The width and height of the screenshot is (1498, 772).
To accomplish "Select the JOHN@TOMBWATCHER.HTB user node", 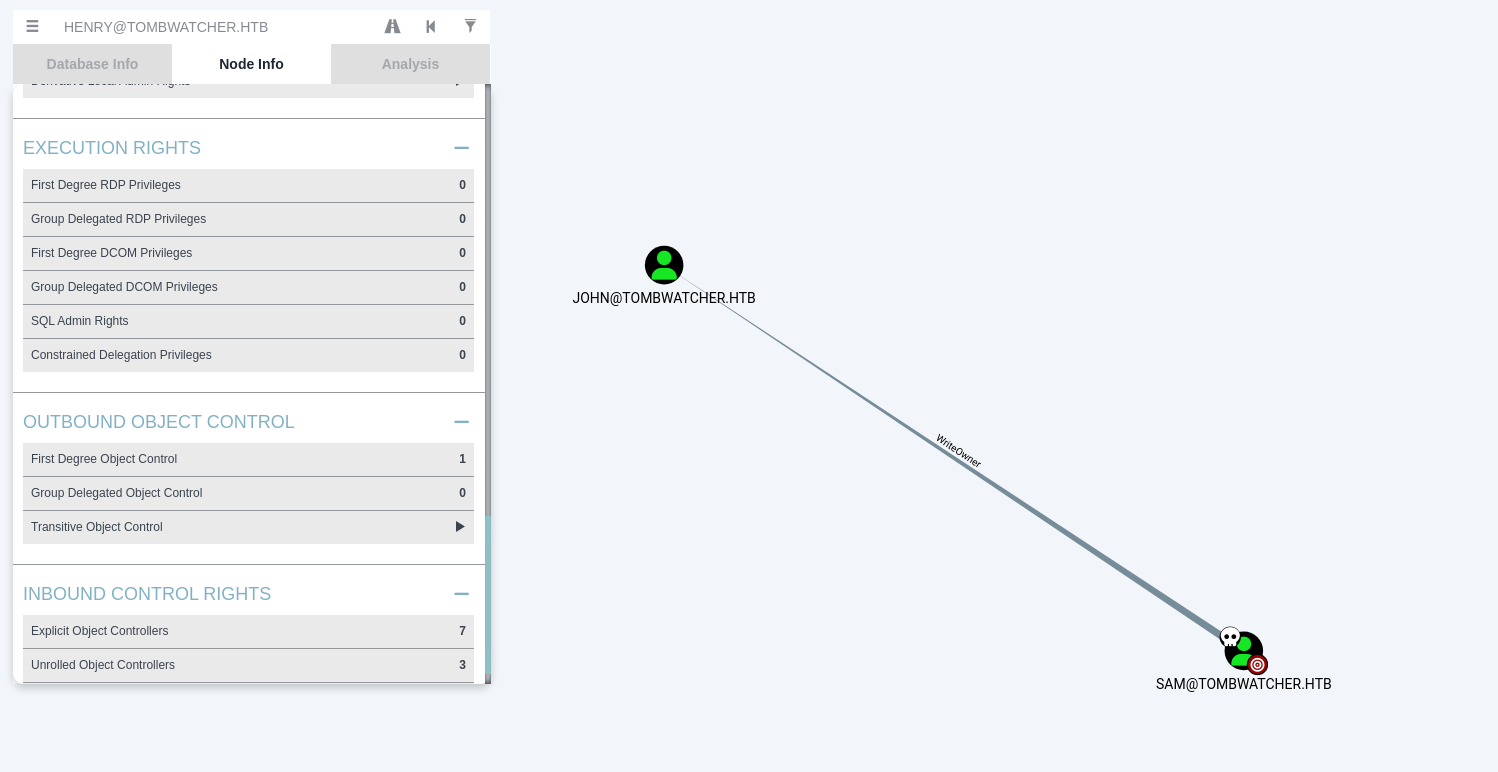I will click(664, 265).
